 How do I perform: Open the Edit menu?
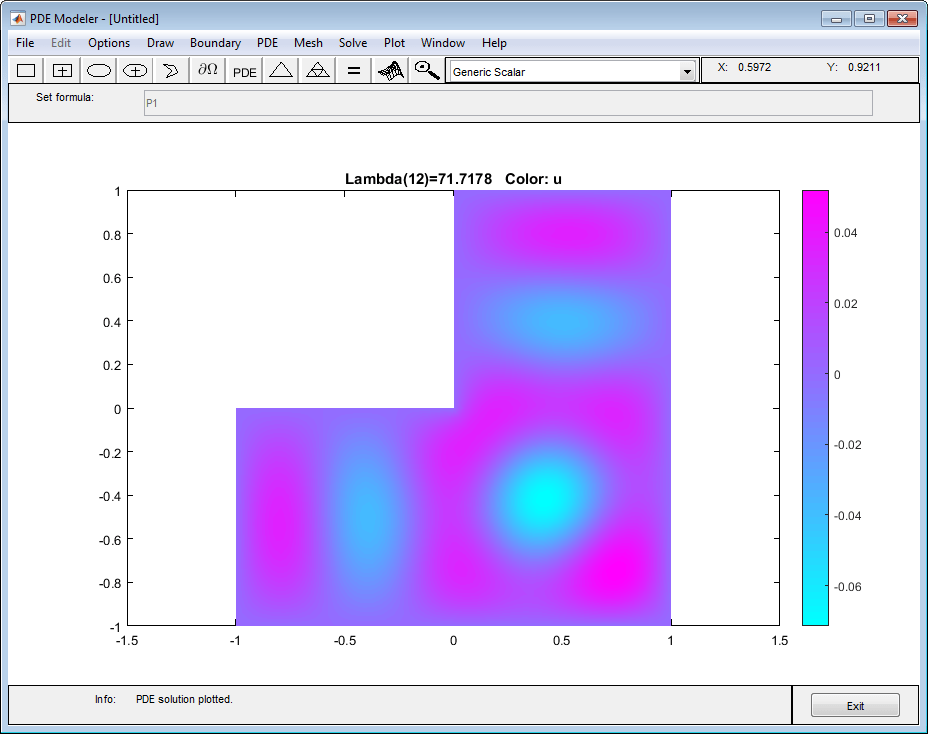pos(61,43)
